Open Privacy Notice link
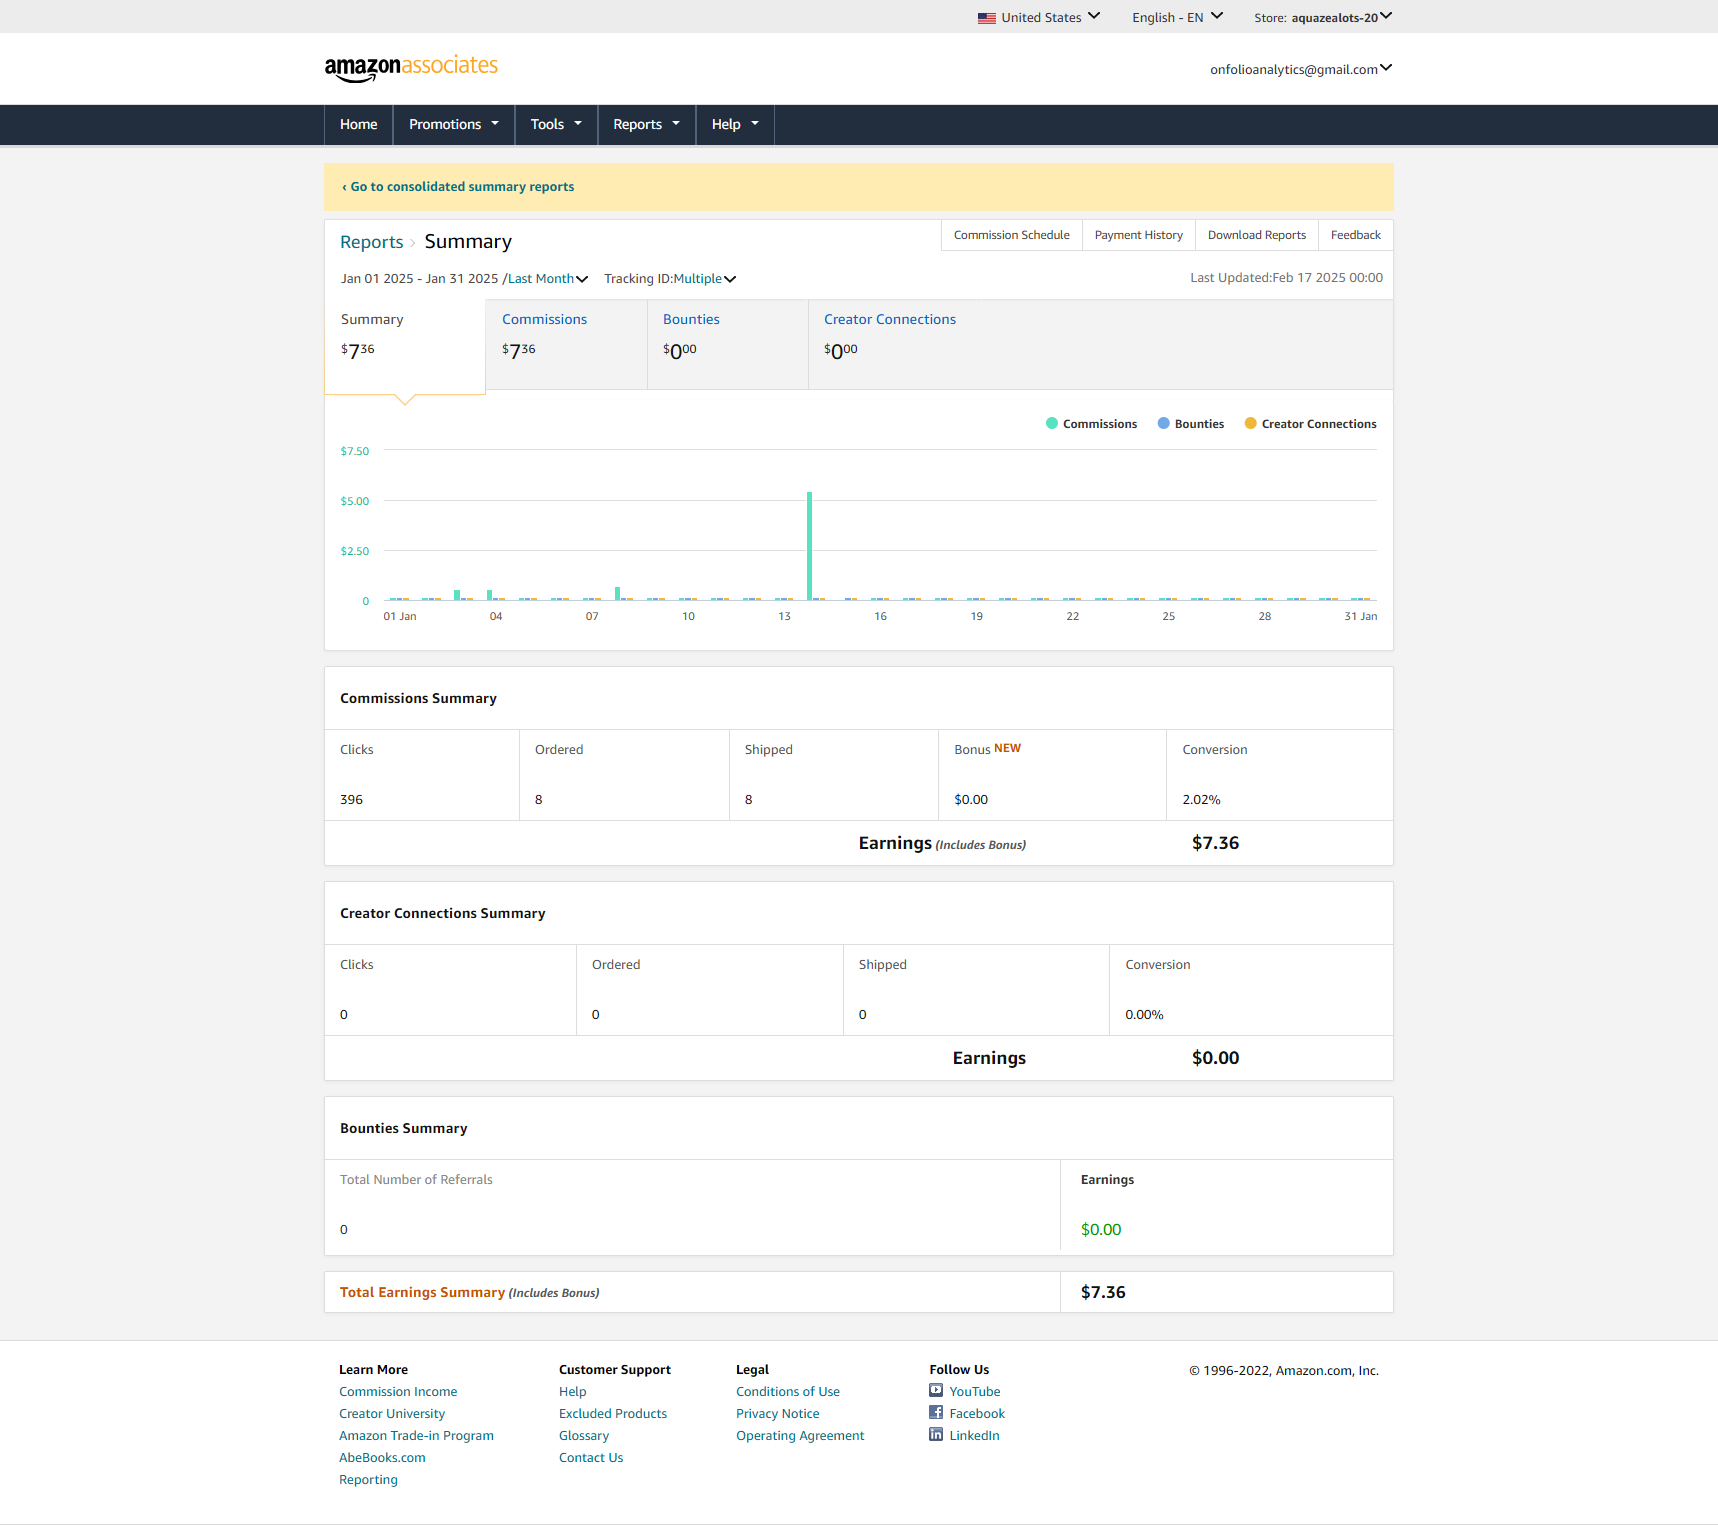This screenshot has width=1718, height=1525. [x=778, y=1413]
